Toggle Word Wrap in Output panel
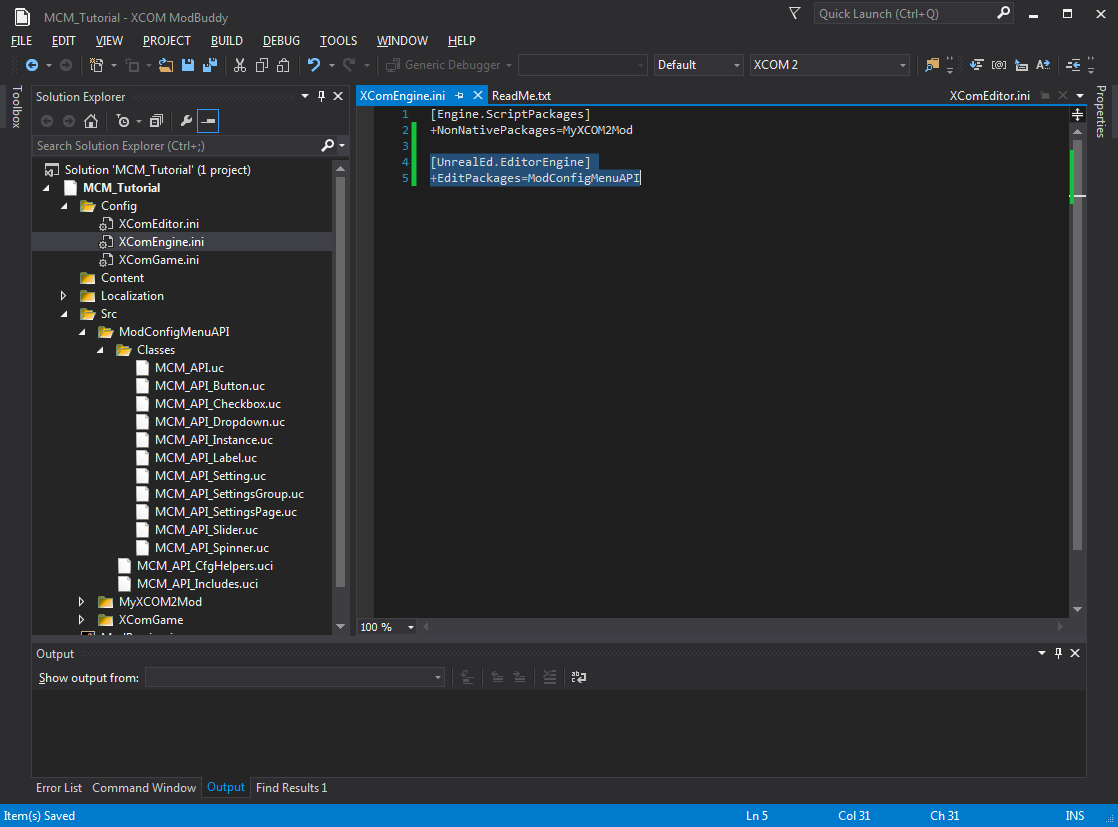This screenshot has width=1118, height=827. (579, 677)
